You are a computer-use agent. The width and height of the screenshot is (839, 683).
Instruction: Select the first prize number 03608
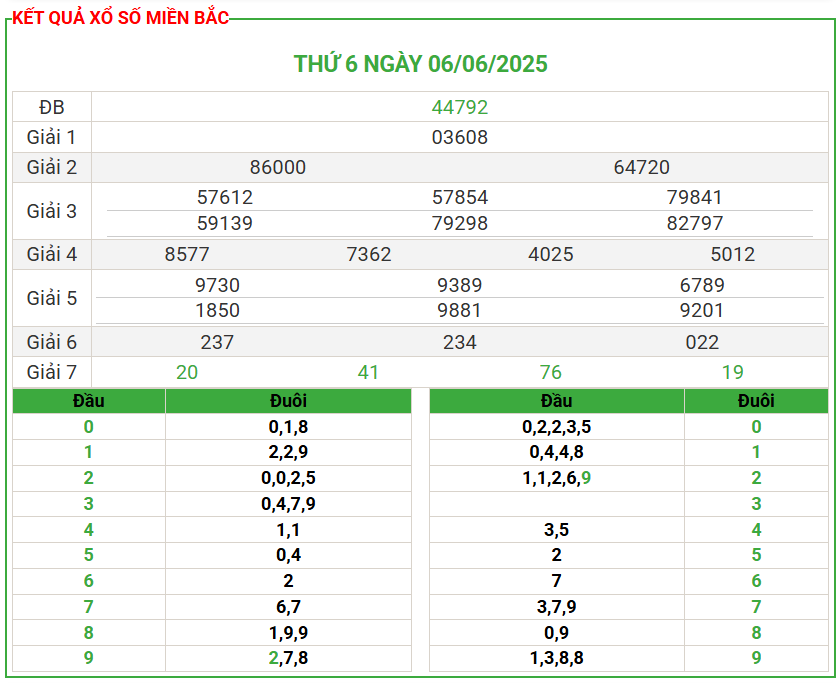tap(460, 137)
